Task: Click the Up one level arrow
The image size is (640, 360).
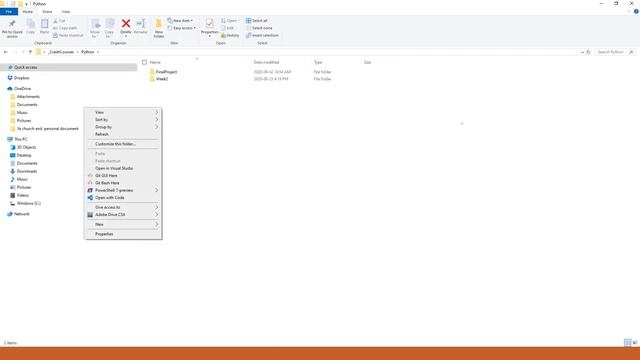Action: 30,52
